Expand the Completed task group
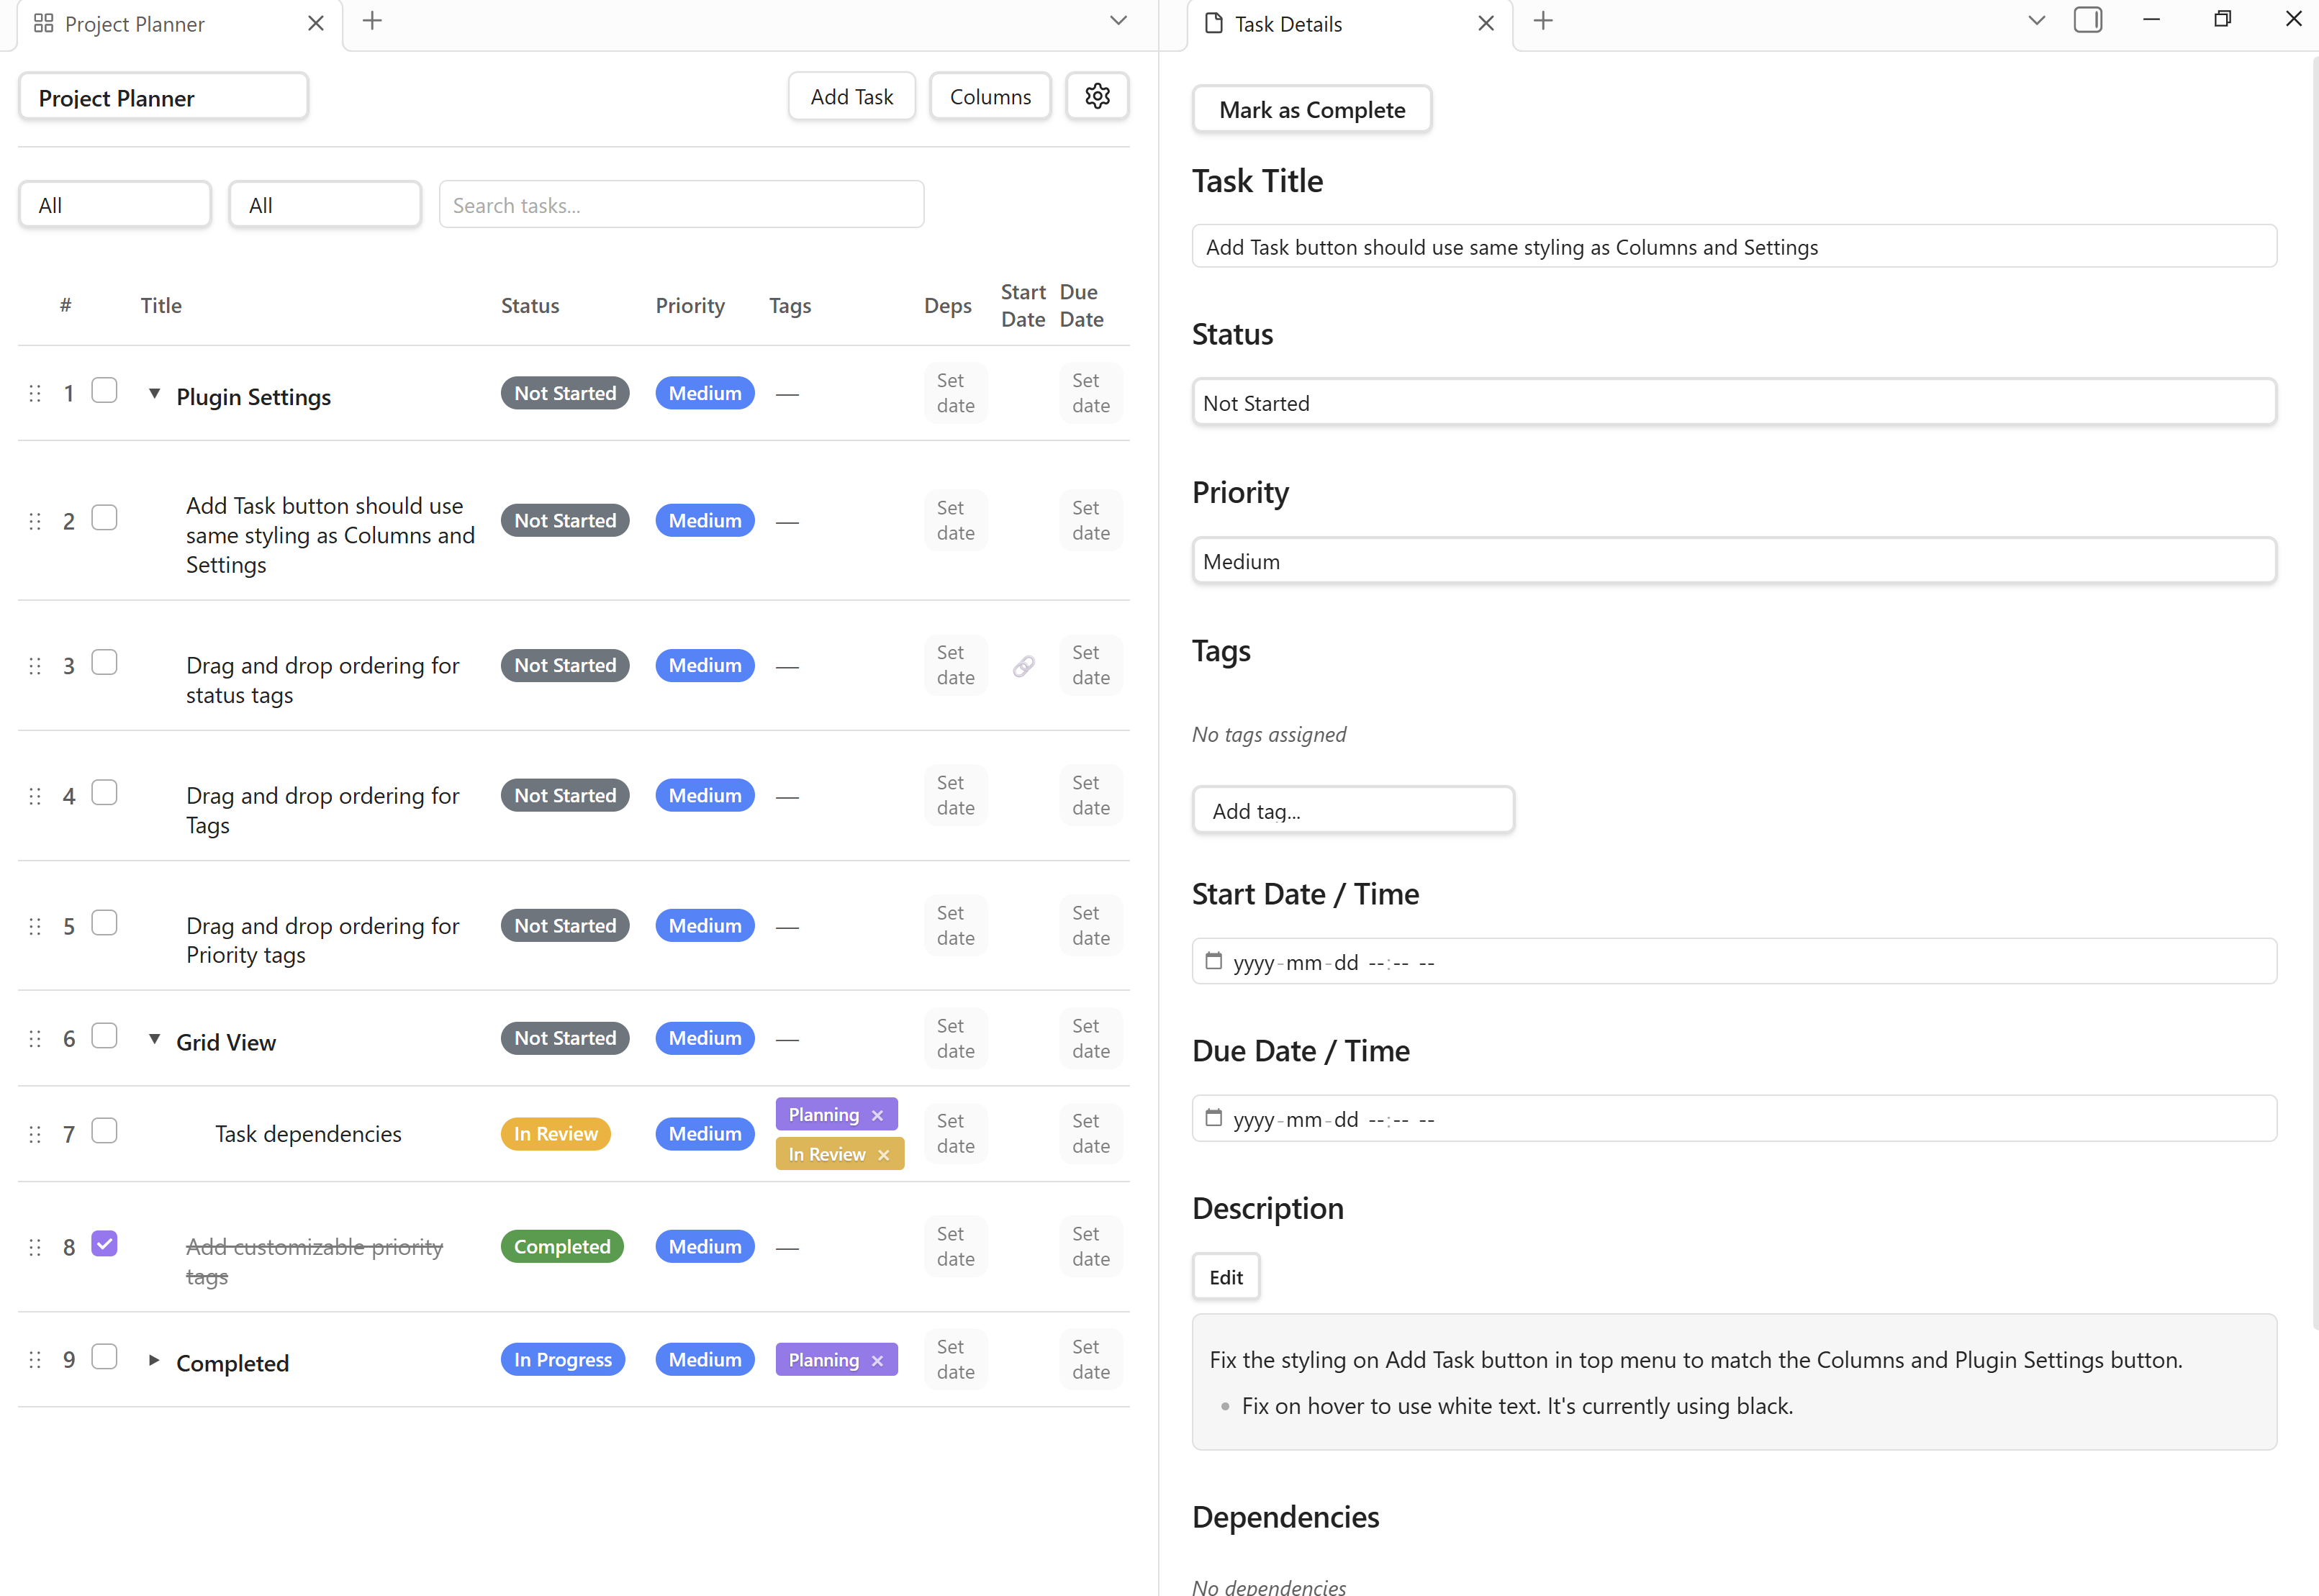2319x1596 pixels. [154, 1360]
